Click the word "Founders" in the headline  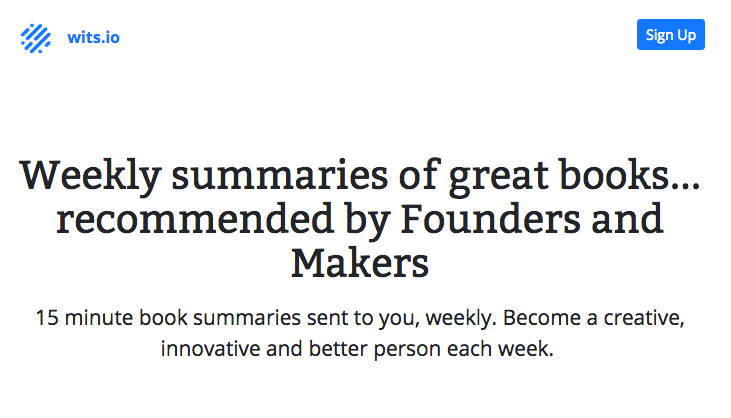coord(490,220)
